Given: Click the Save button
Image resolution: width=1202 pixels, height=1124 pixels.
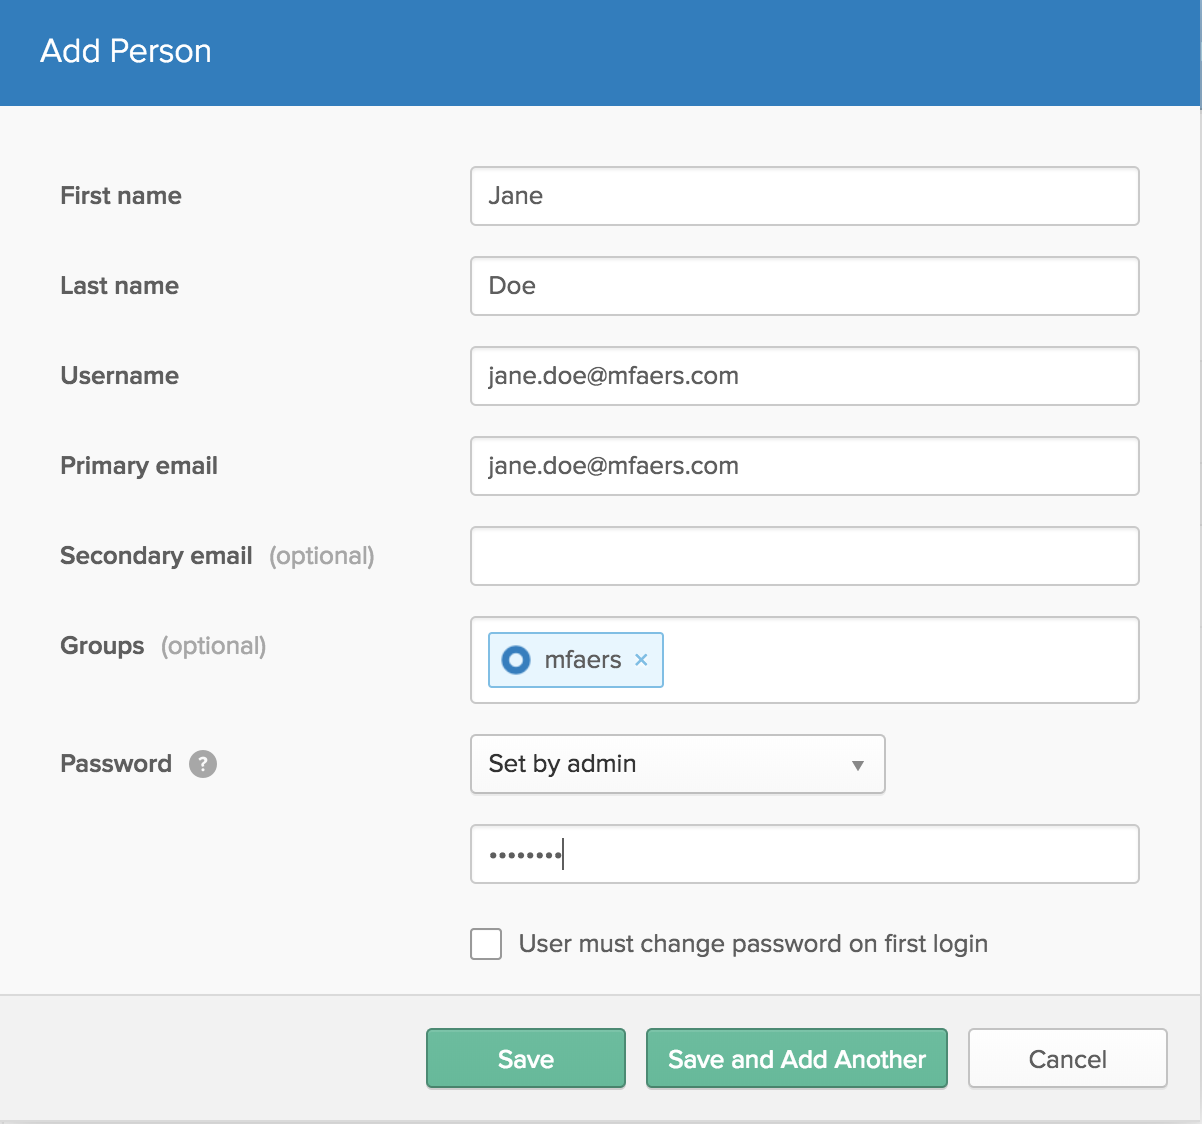Looking at the screenshot, I should pos(525,1059).
